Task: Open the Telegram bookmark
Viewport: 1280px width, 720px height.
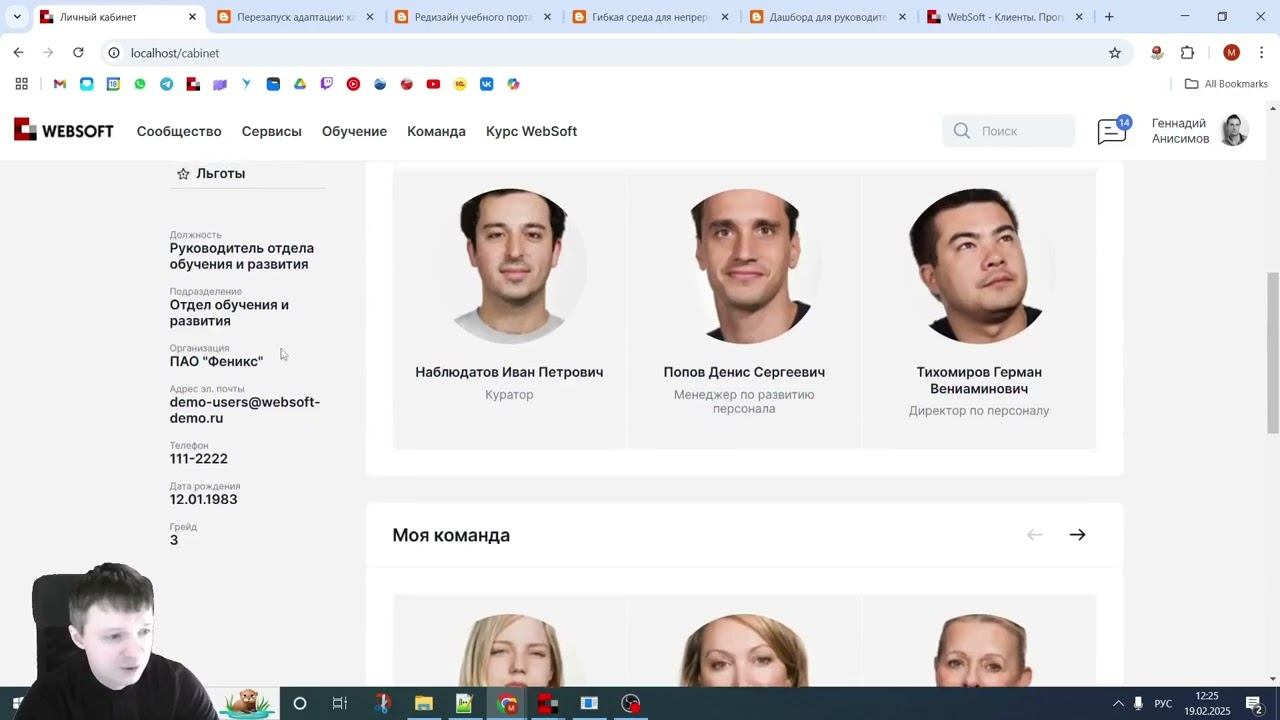Action: 166,84
